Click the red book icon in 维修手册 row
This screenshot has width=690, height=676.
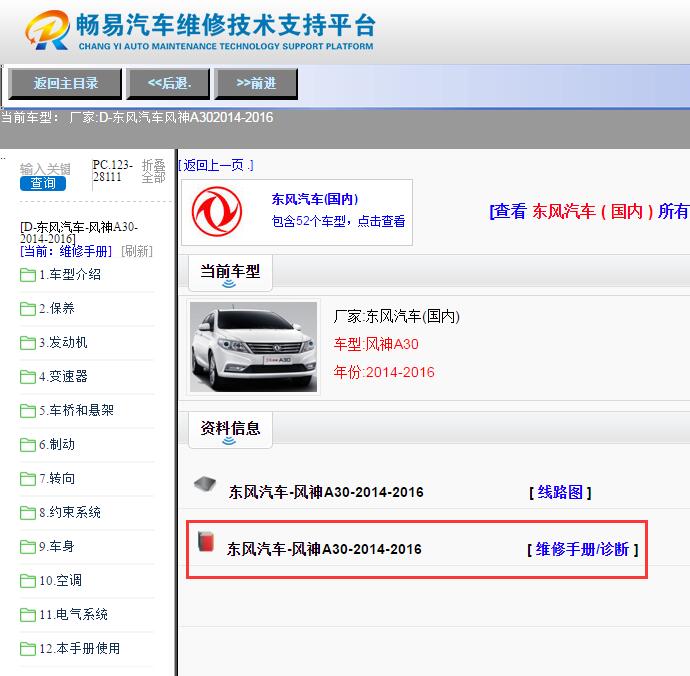tap(206, 541)
